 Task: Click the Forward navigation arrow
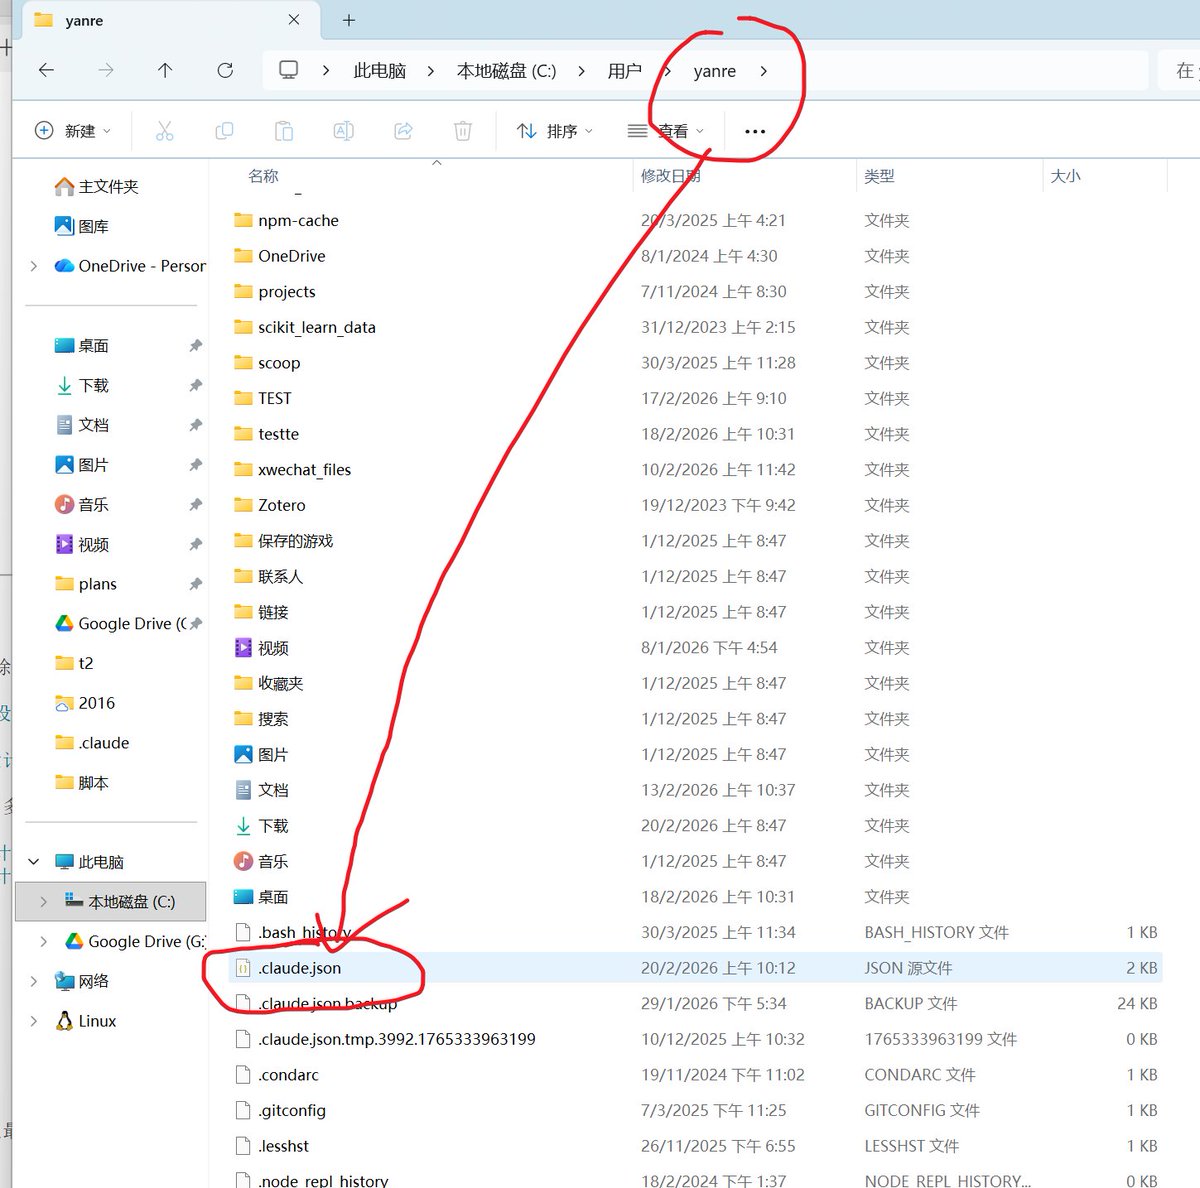pos(106,70)
